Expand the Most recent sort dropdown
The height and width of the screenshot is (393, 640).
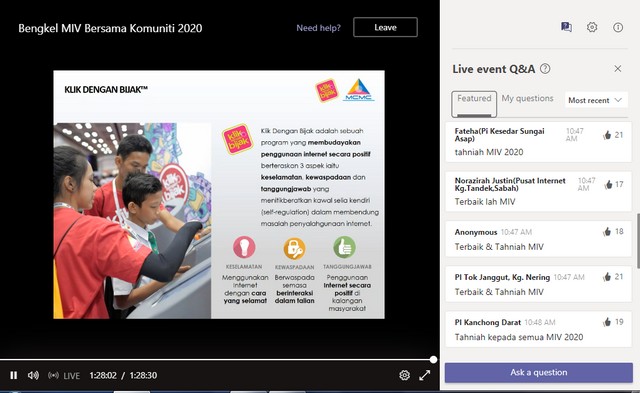click(x=596, y=100)
